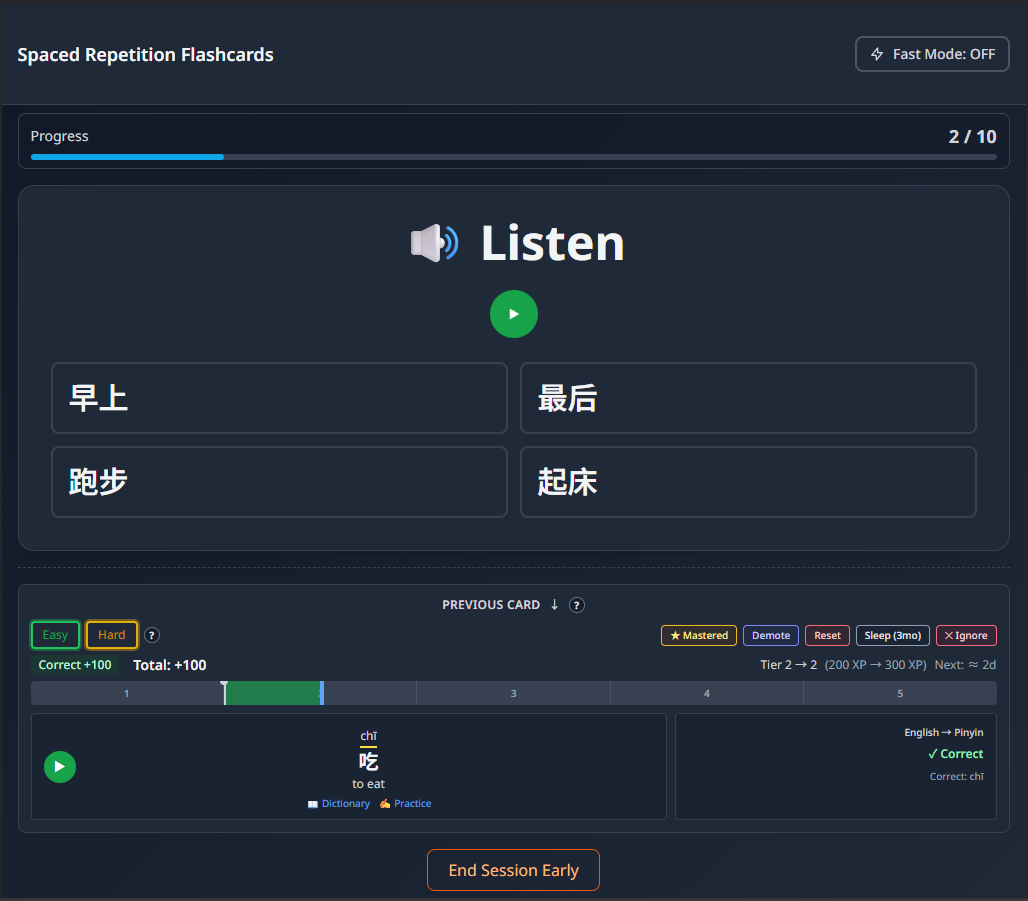The width and height of the screenshot is (1028, 901).
Task: Open help icon next to Previous Card
Action: [x=576, y=605]
